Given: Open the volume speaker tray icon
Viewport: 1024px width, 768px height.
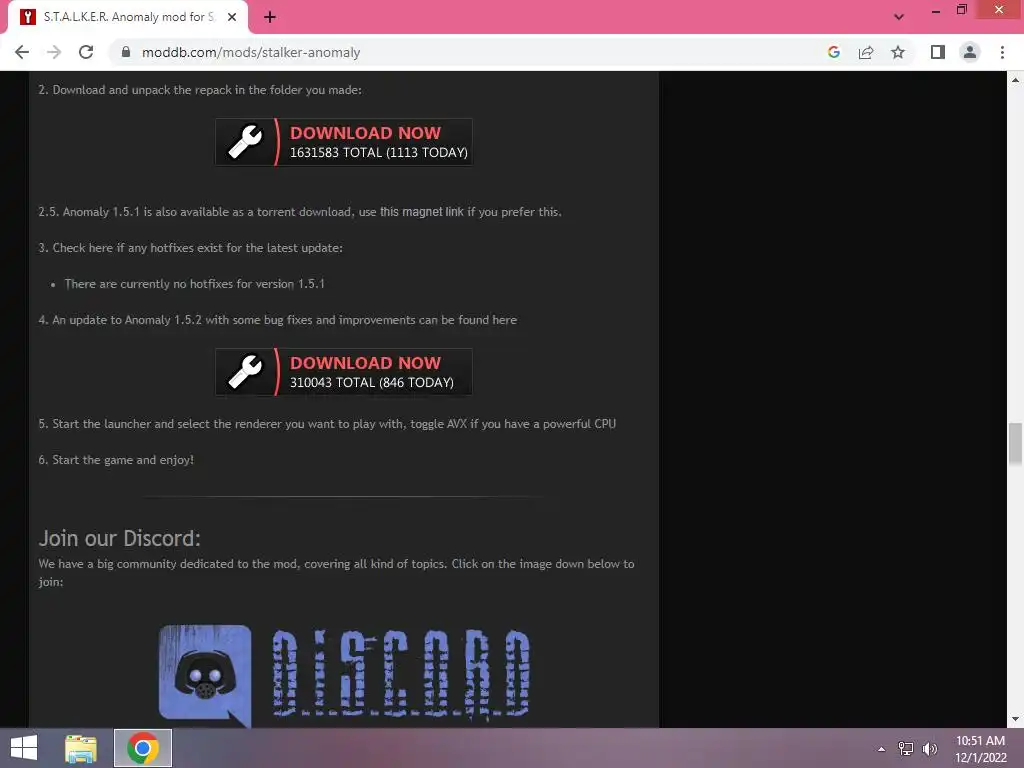Looking at the screenshot, I should [930, 749].
